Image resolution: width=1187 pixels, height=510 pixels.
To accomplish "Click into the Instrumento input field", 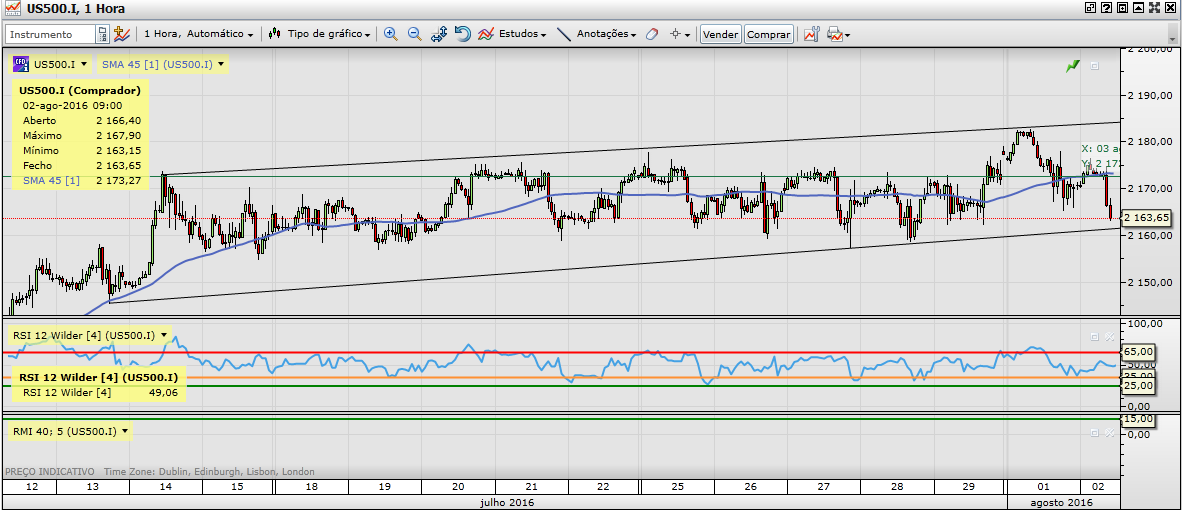I will click(x=50, y=34).
